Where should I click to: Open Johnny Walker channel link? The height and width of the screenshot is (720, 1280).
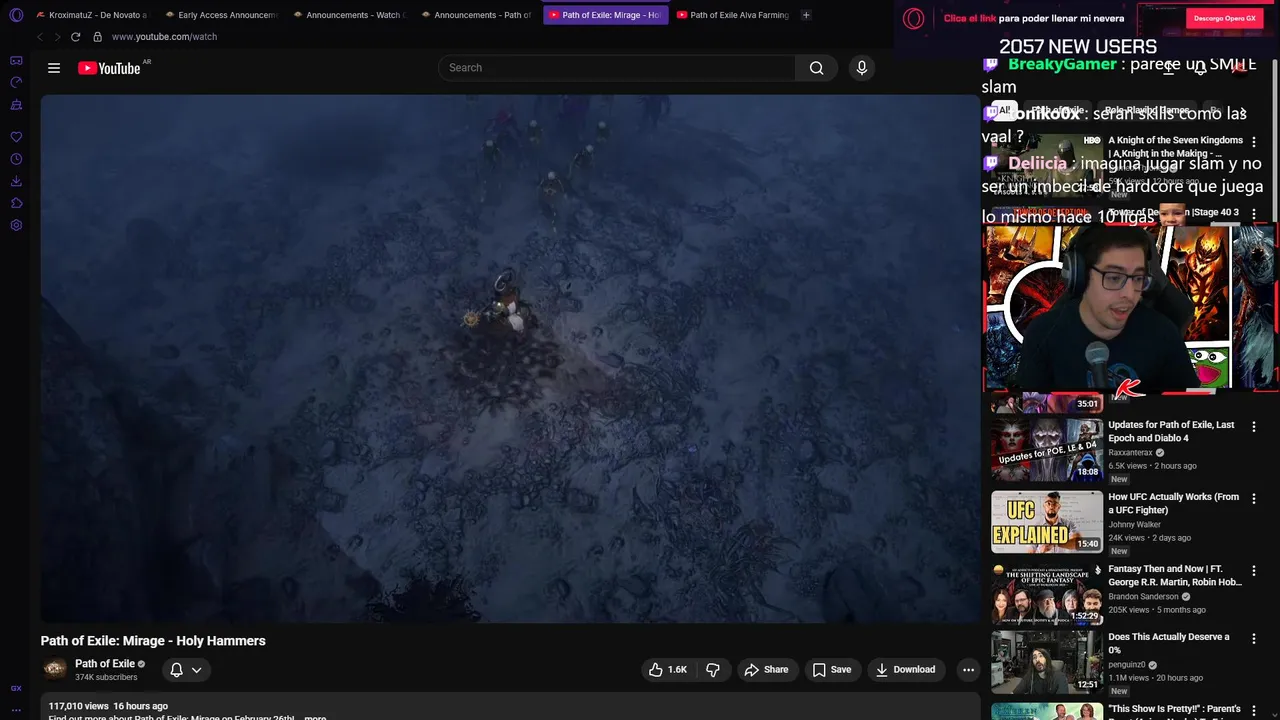coord(1135,524)
